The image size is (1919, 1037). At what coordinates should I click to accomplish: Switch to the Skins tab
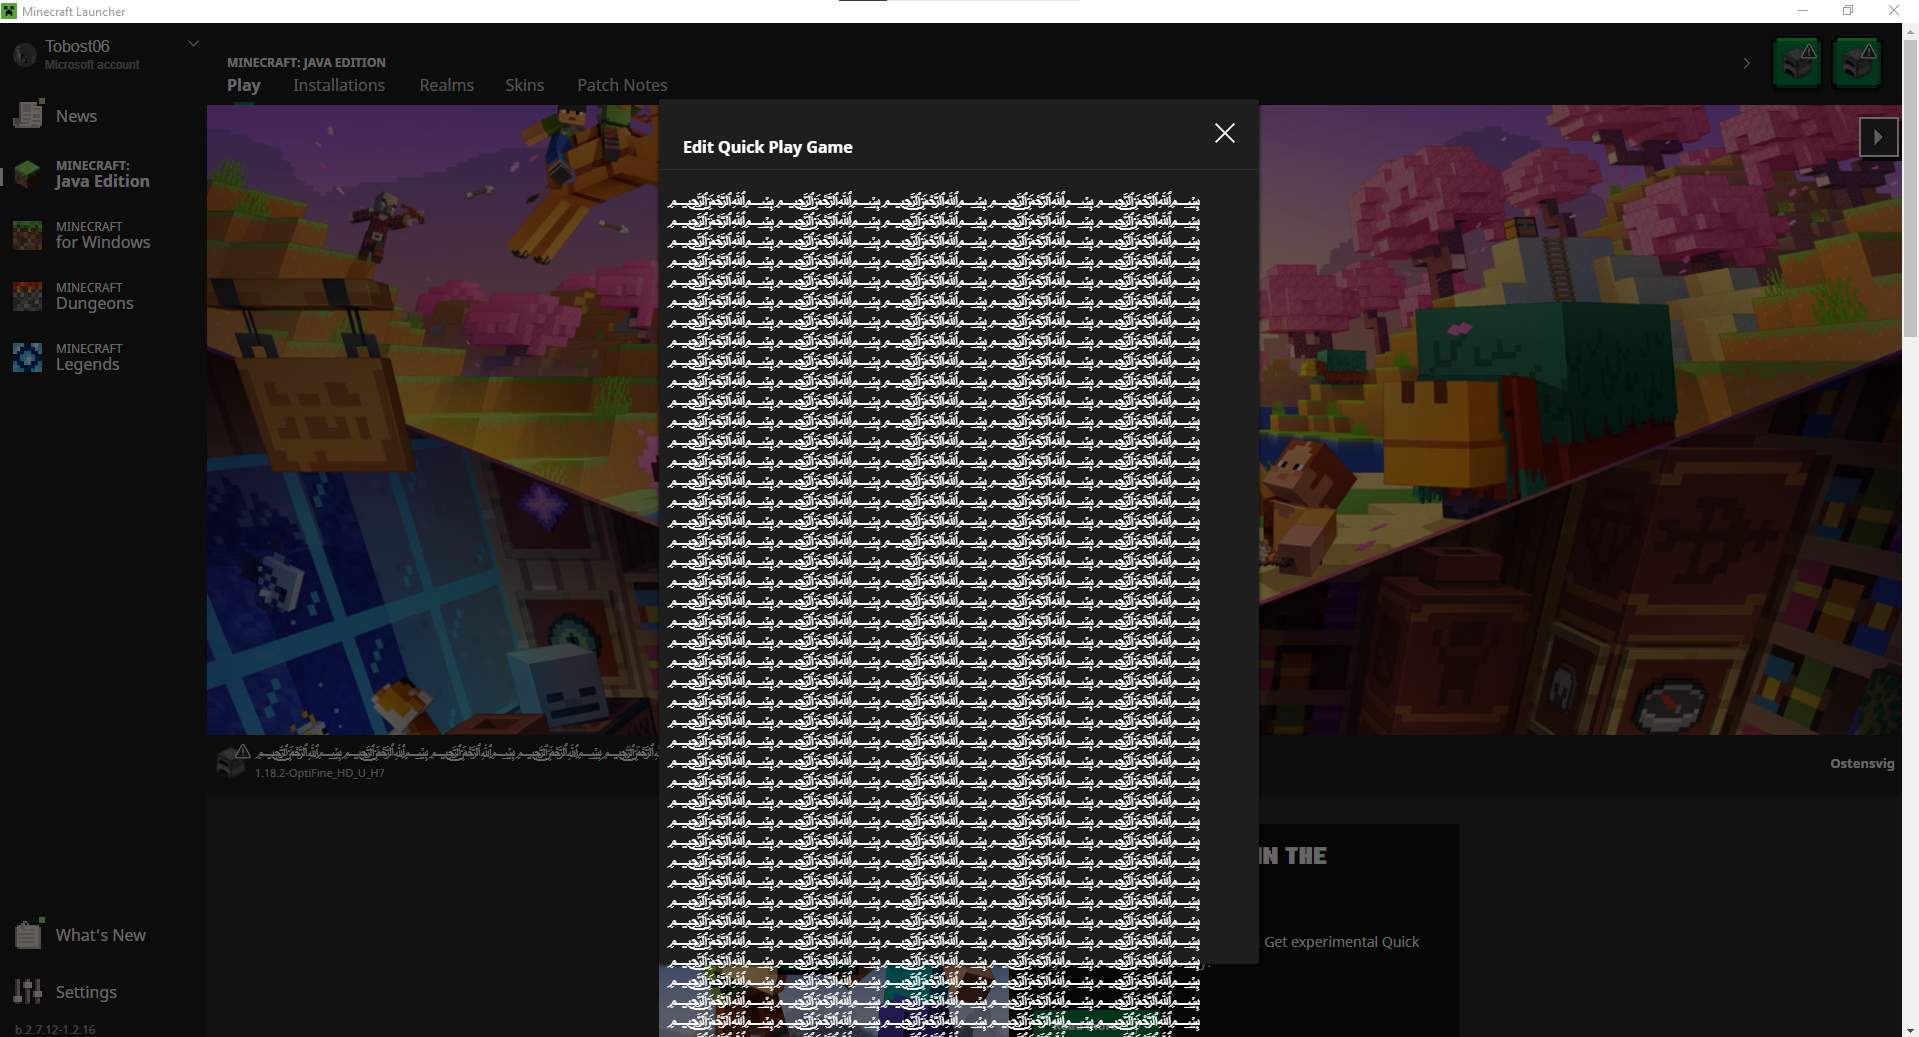[525, 85]
